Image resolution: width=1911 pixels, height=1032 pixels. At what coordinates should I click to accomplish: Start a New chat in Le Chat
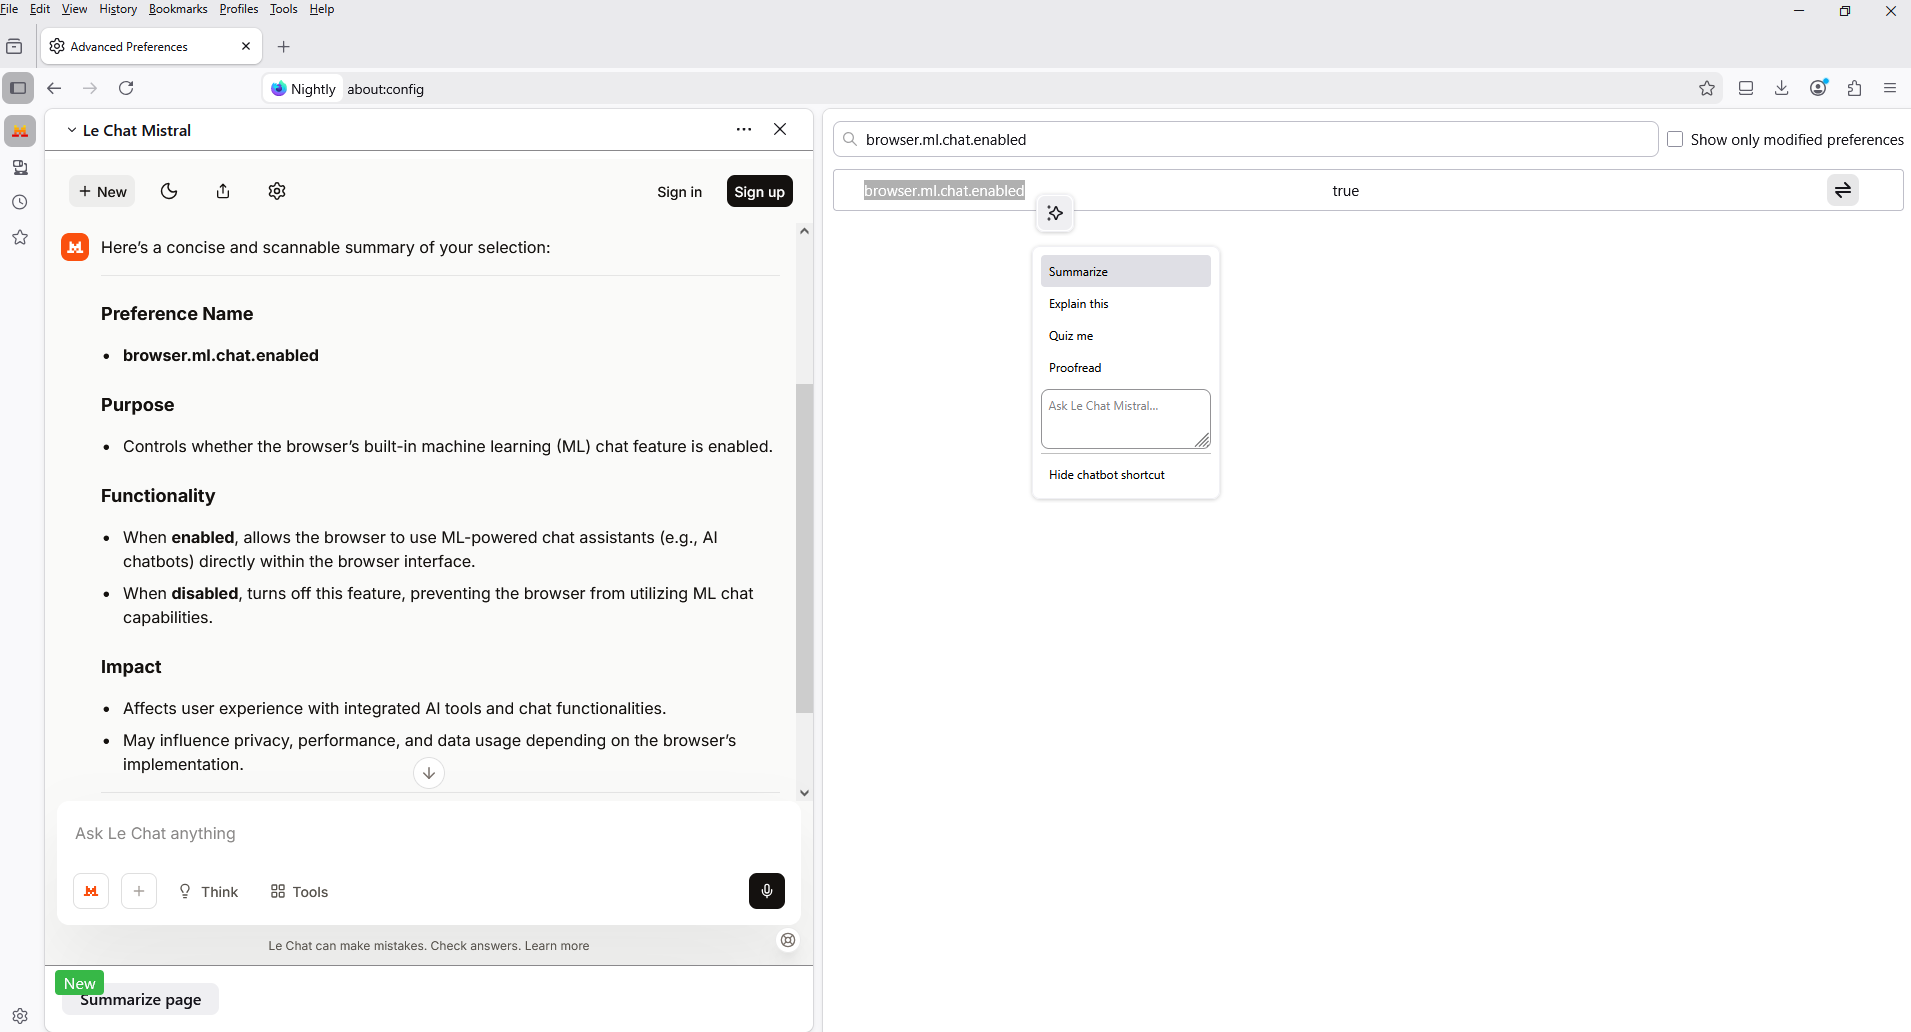pos(102,191)
